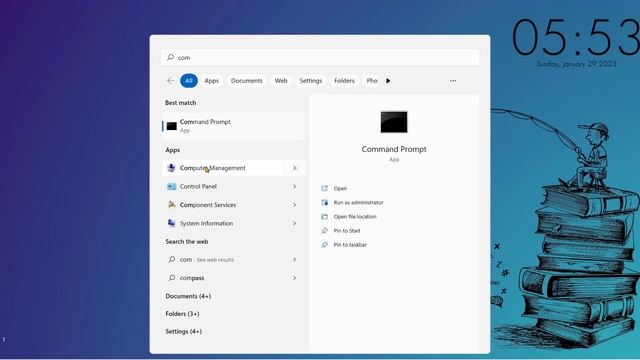Switch to the partially shown Photos tab

pos(372,81)
